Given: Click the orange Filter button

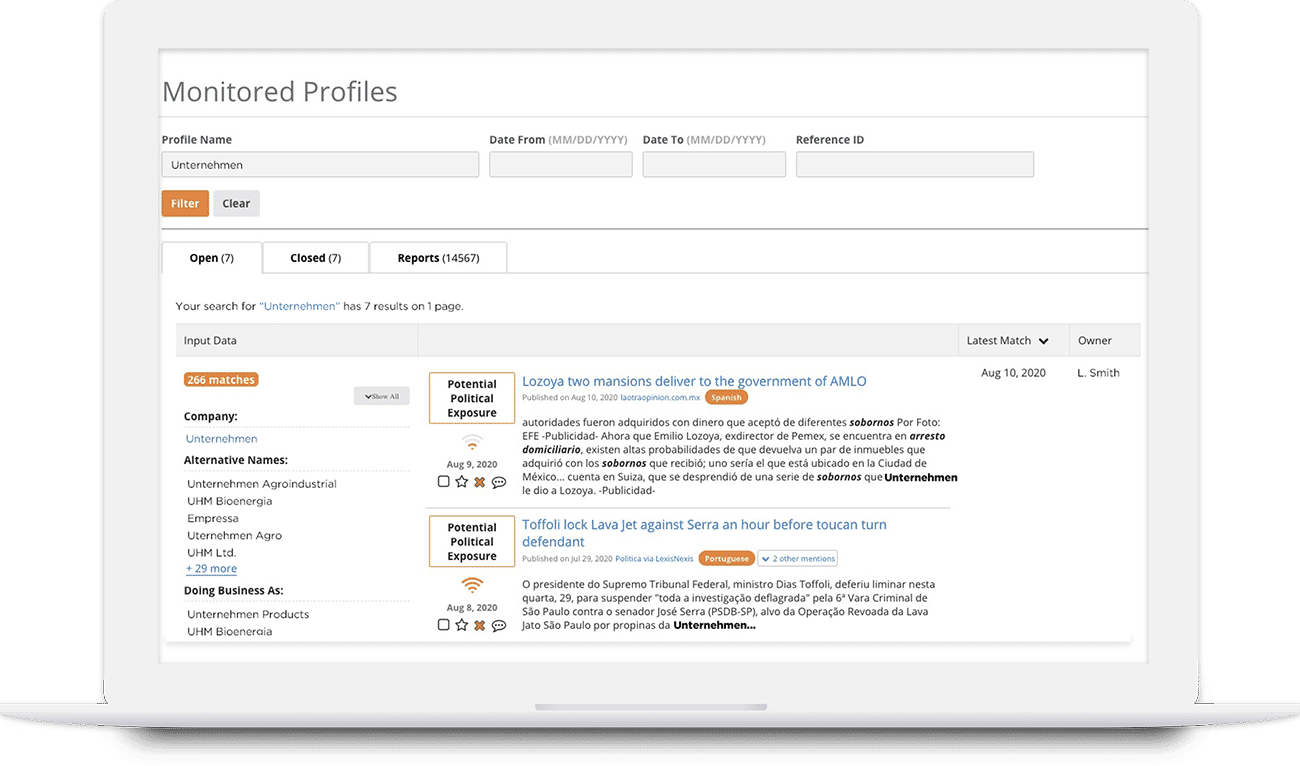Looking at the screenshot, I should tap(185, 203).
